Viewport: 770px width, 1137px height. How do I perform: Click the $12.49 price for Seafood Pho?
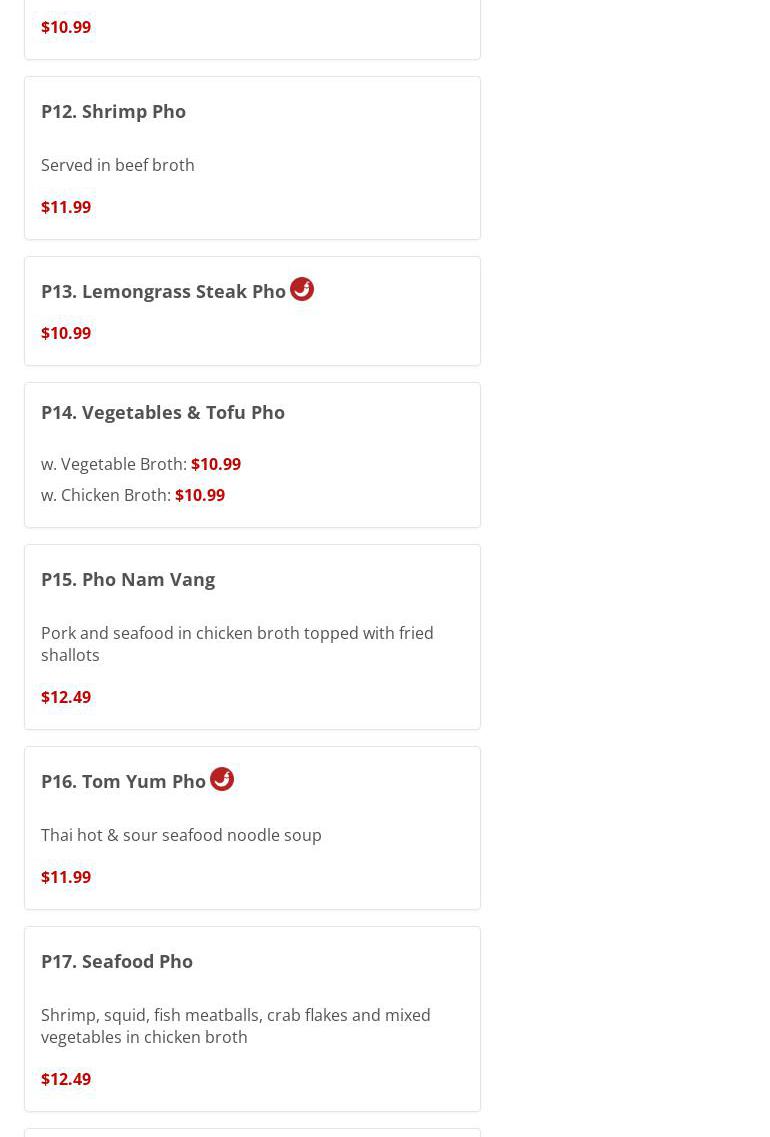pos(66,1079)
